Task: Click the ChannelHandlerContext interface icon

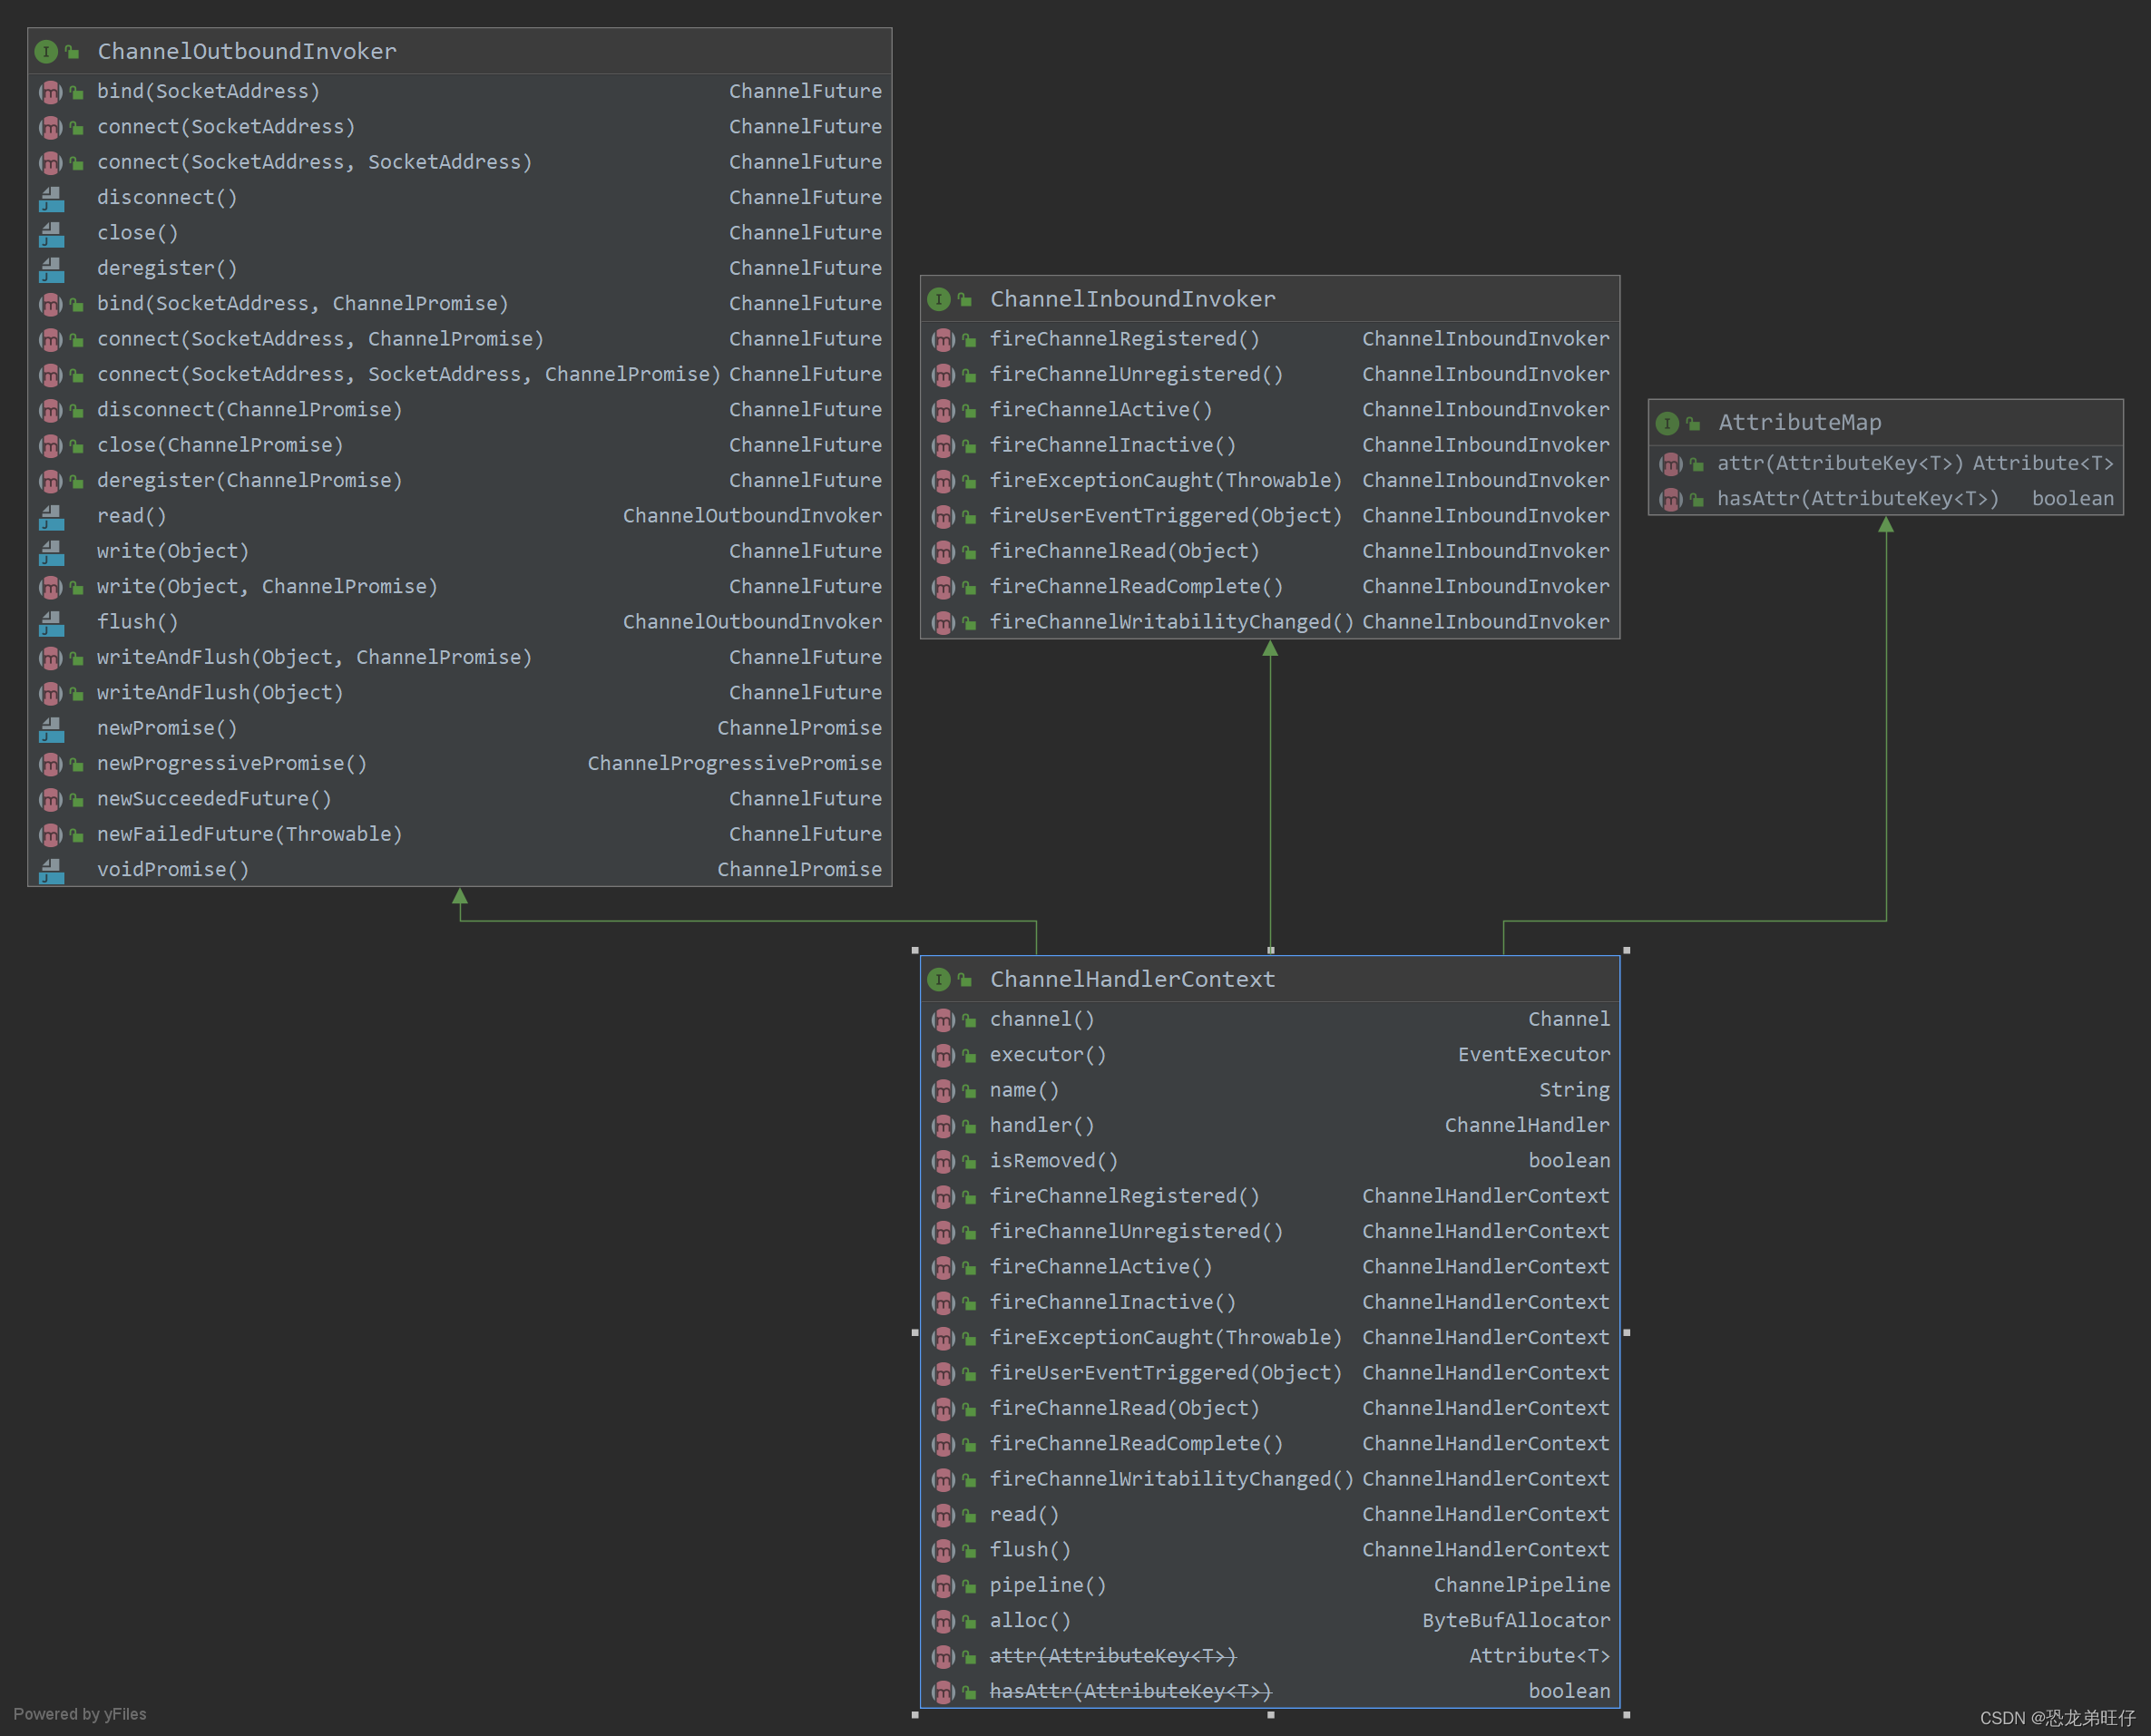Action: [x=938, y=979]
